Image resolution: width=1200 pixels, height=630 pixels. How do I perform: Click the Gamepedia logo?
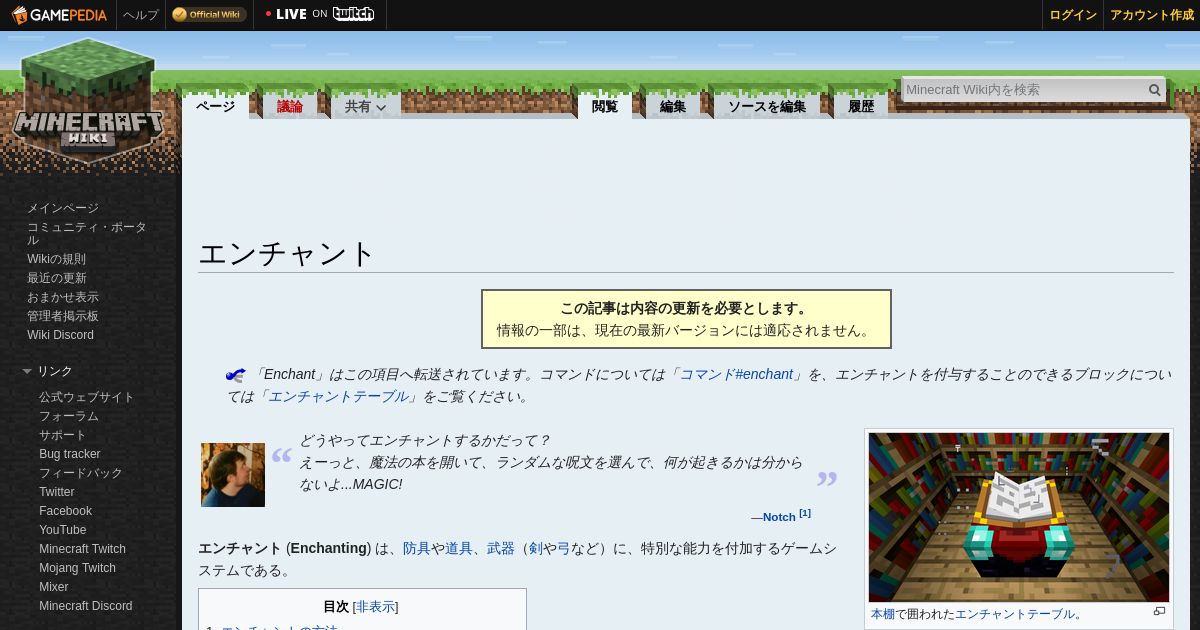tap(59, 15)
